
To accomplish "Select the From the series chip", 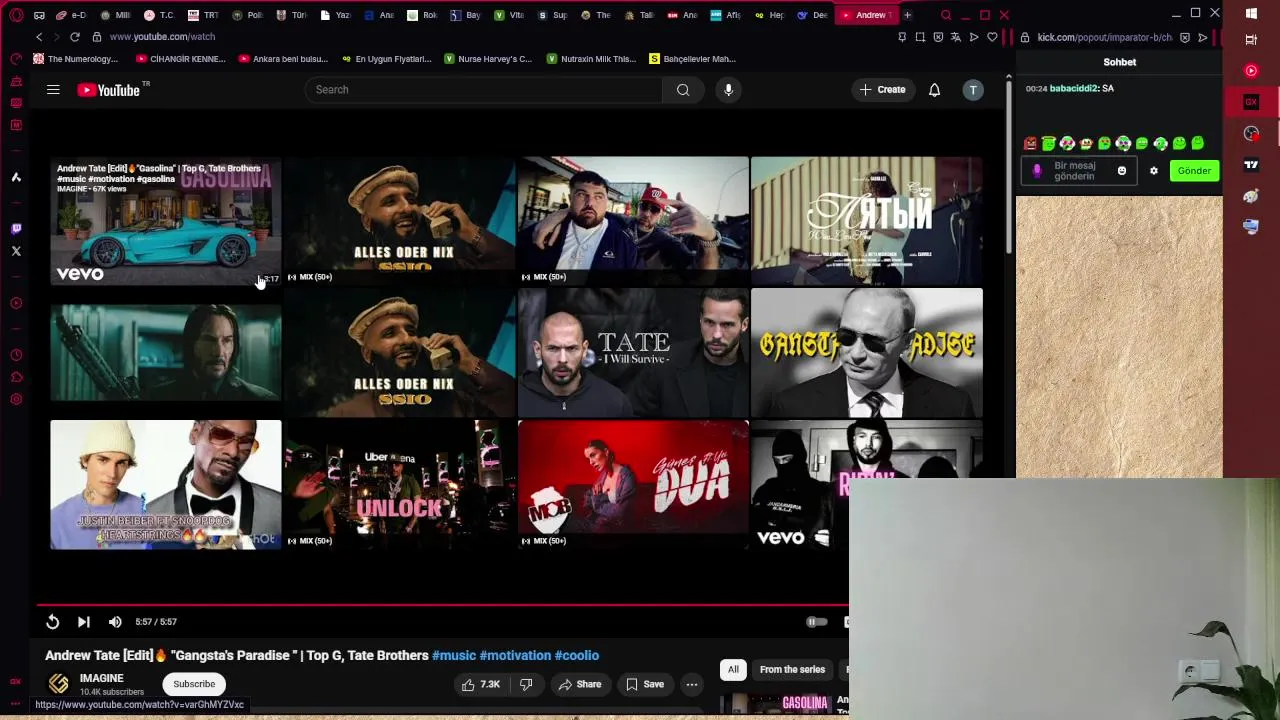I will click(x=792, y=670).
